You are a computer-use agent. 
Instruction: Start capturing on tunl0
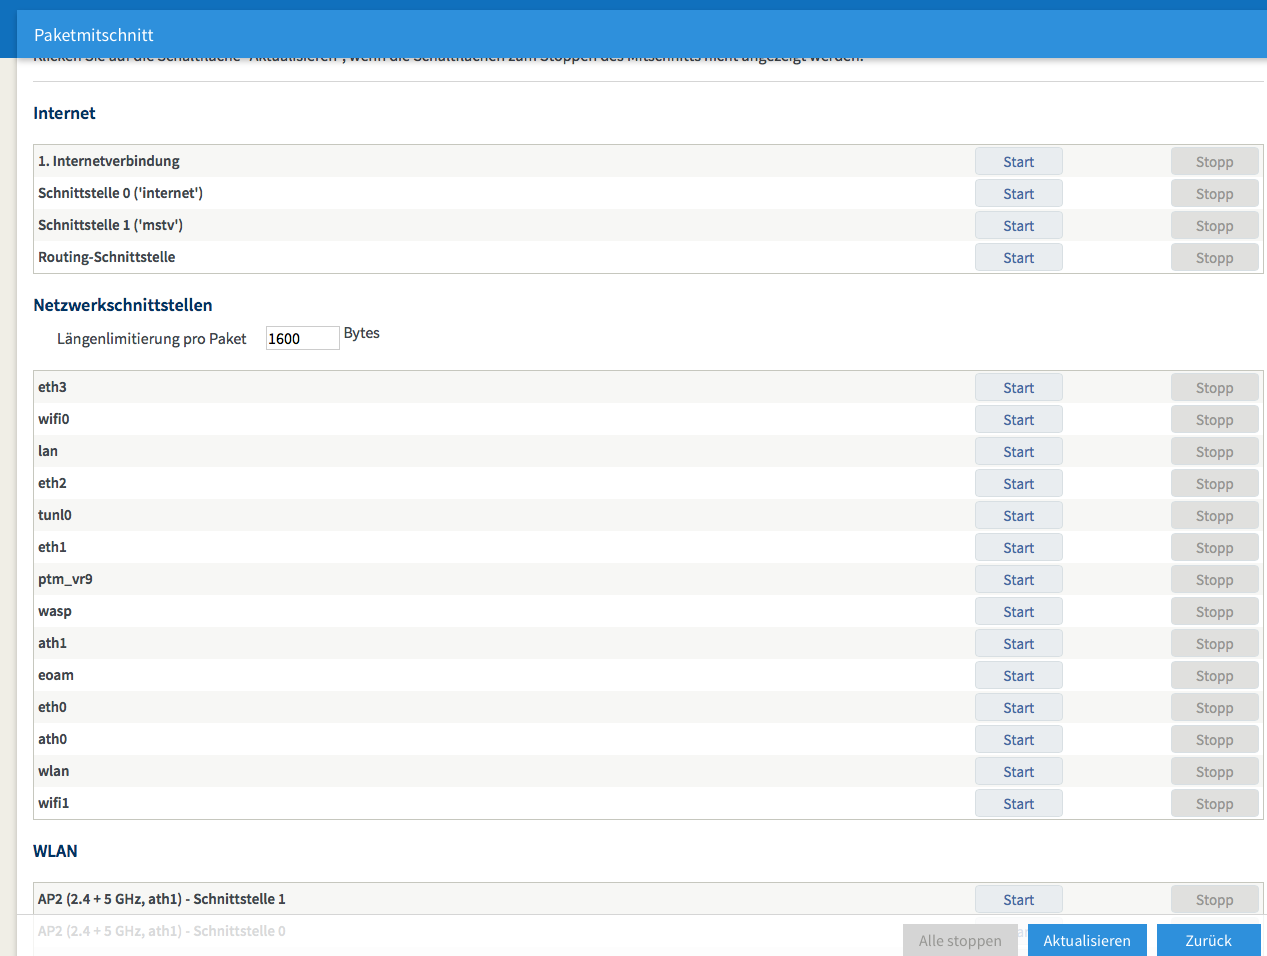1018,516
